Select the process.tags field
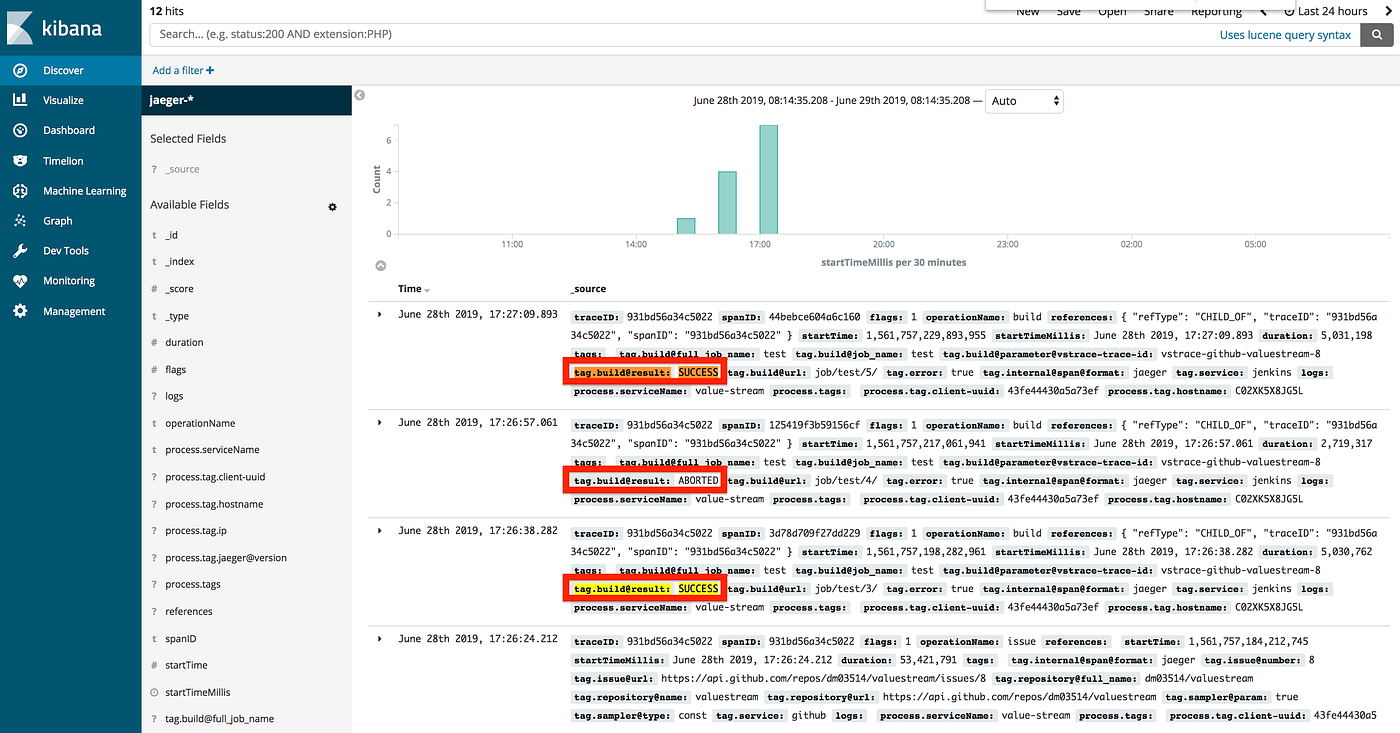This screenshot has height=733, width=1400. [193, 585]
